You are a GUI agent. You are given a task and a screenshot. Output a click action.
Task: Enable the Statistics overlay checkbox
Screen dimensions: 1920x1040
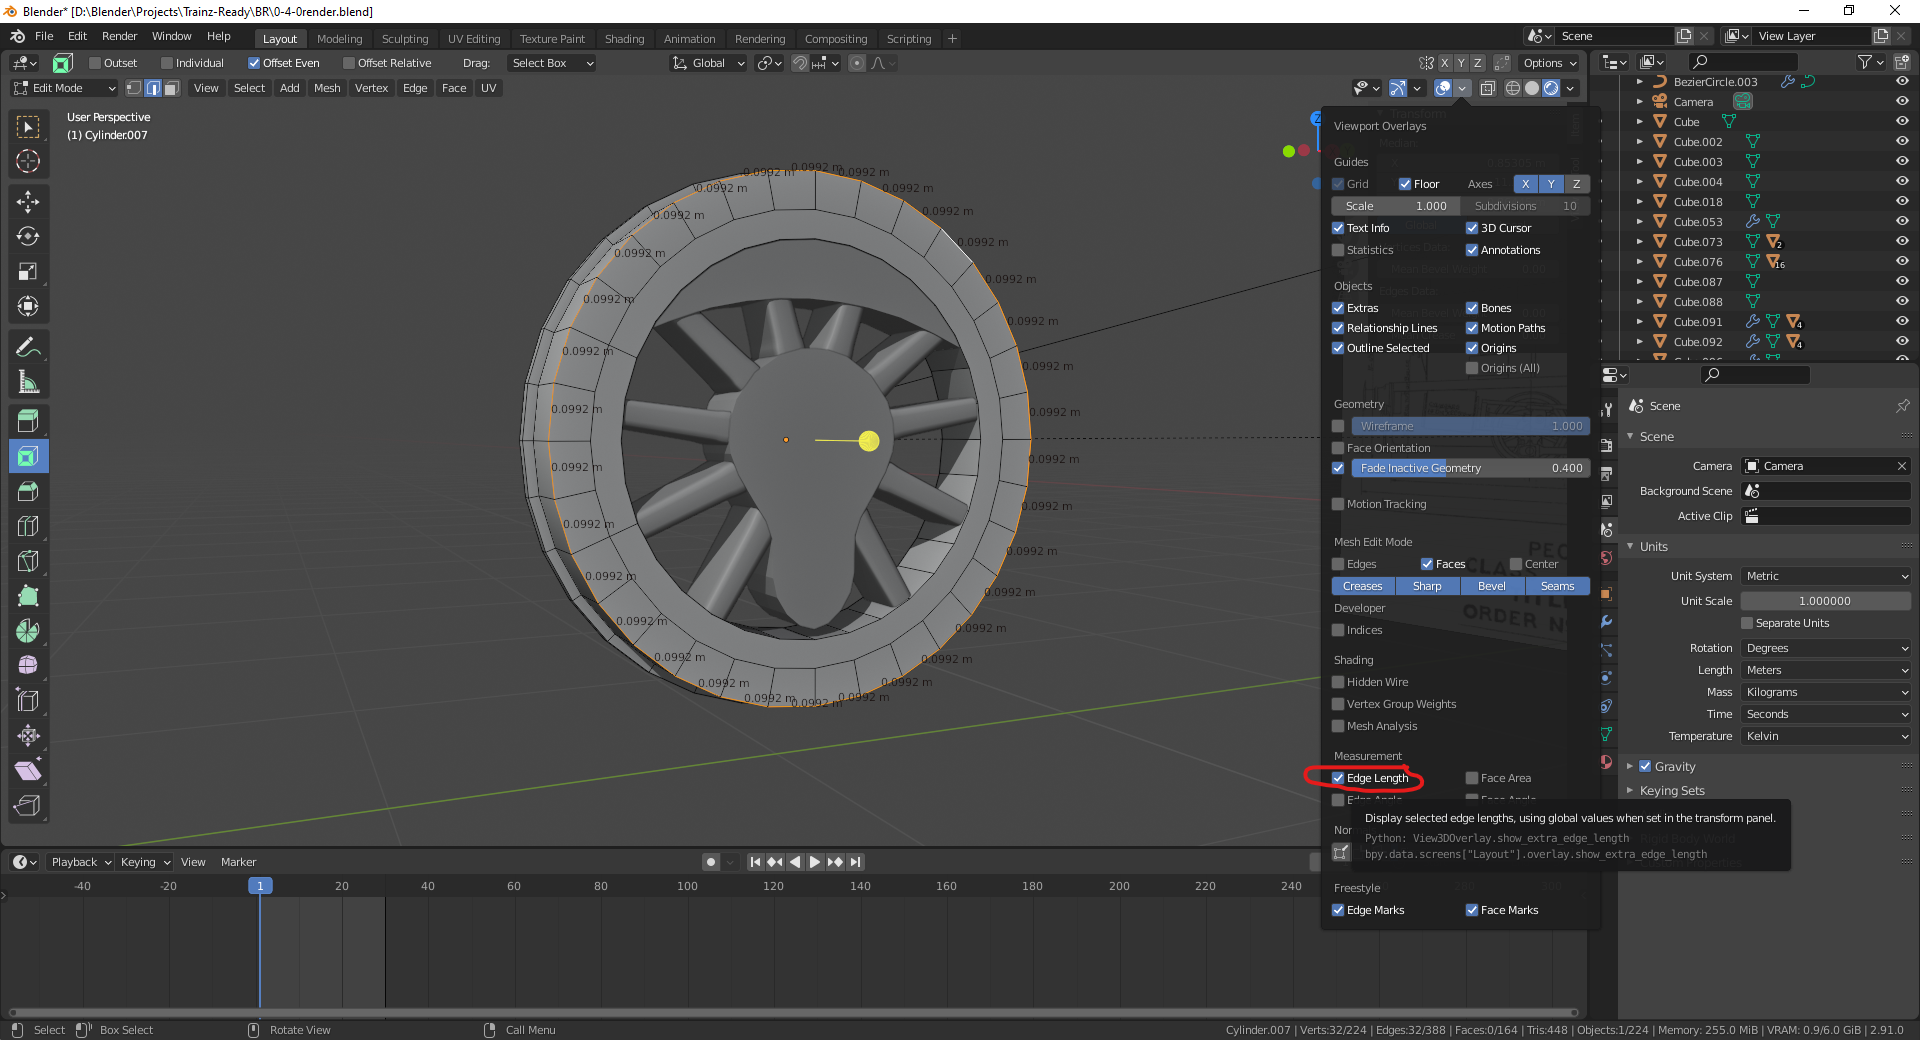point(1338,250)
